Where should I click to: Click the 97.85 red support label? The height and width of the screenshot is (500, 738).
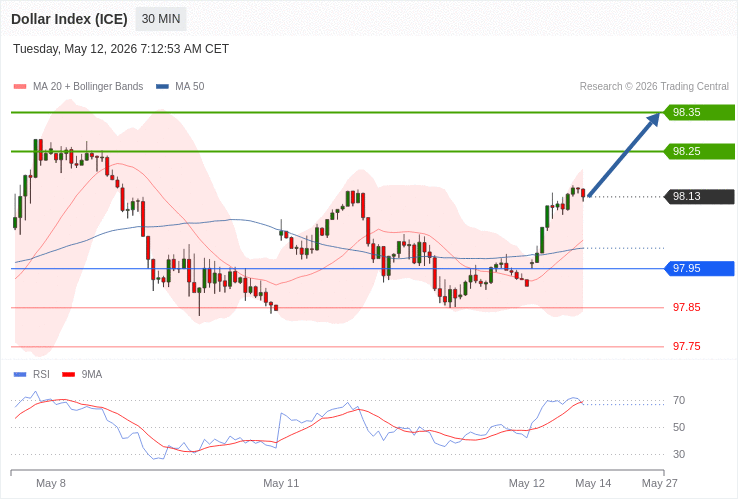pos(686,307)
